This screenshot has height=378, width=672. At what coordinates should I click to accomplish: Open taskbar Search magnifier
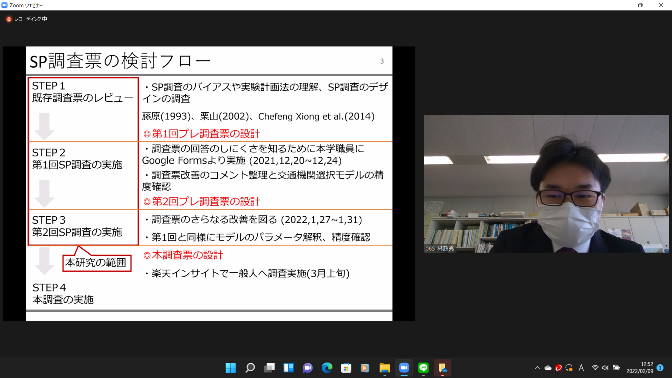click(250, 368)
